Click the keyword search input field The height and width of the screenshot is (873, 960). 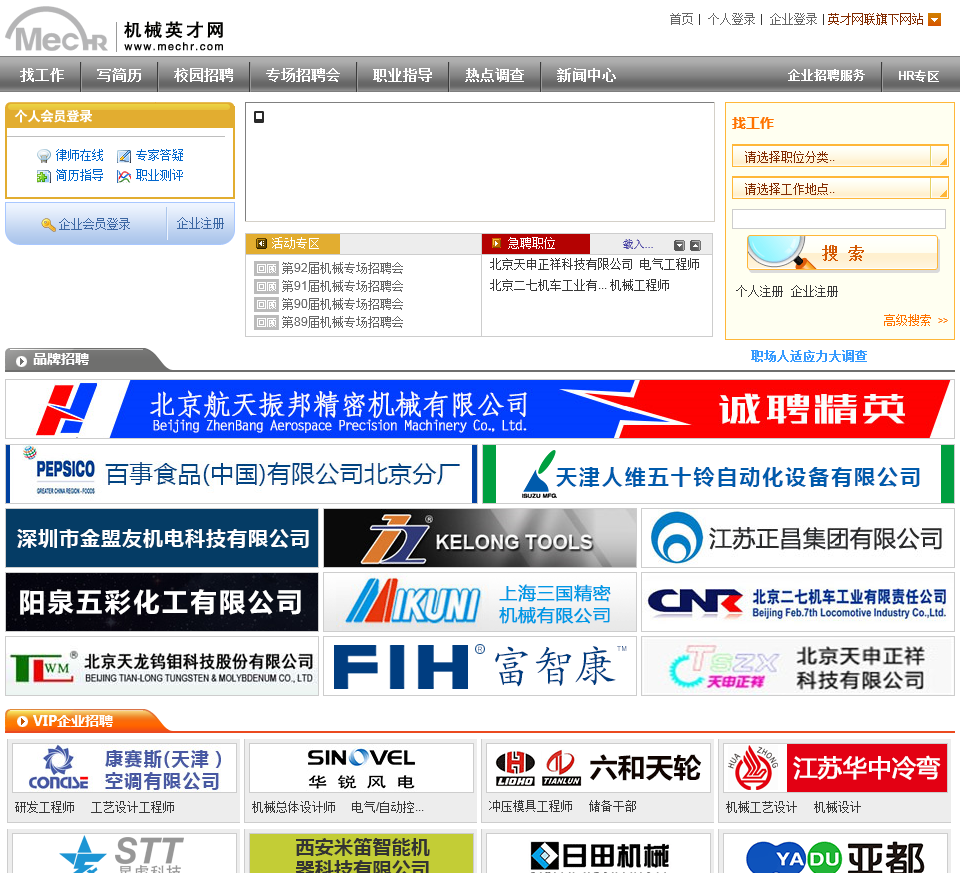(x=839, y=219)
